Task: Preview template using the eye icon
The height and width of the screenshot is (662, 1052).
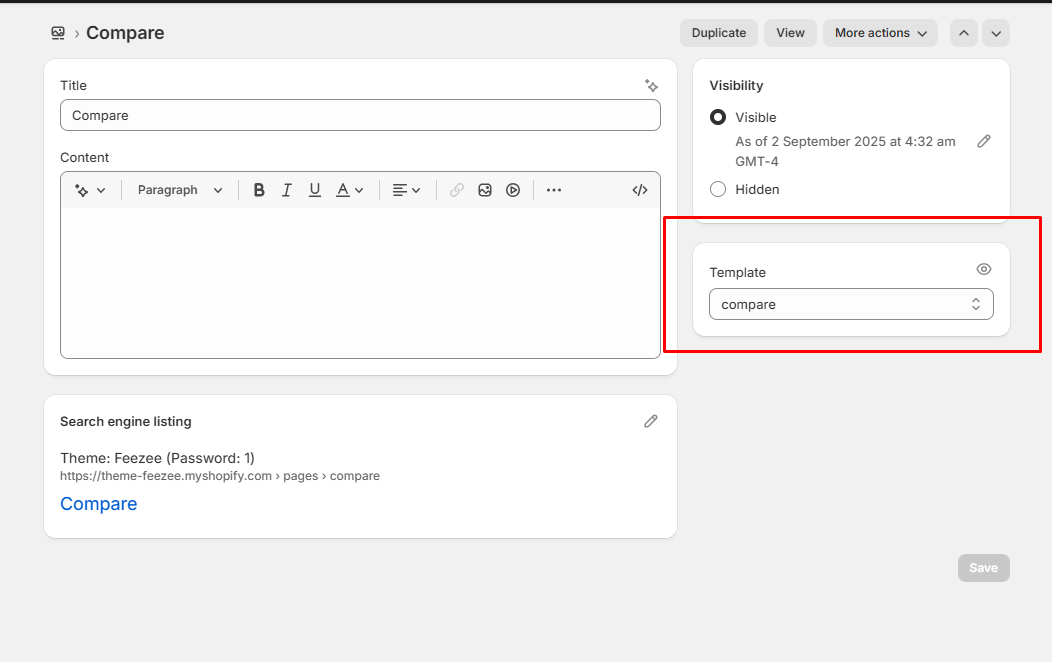Action: (x=984, y=269)
